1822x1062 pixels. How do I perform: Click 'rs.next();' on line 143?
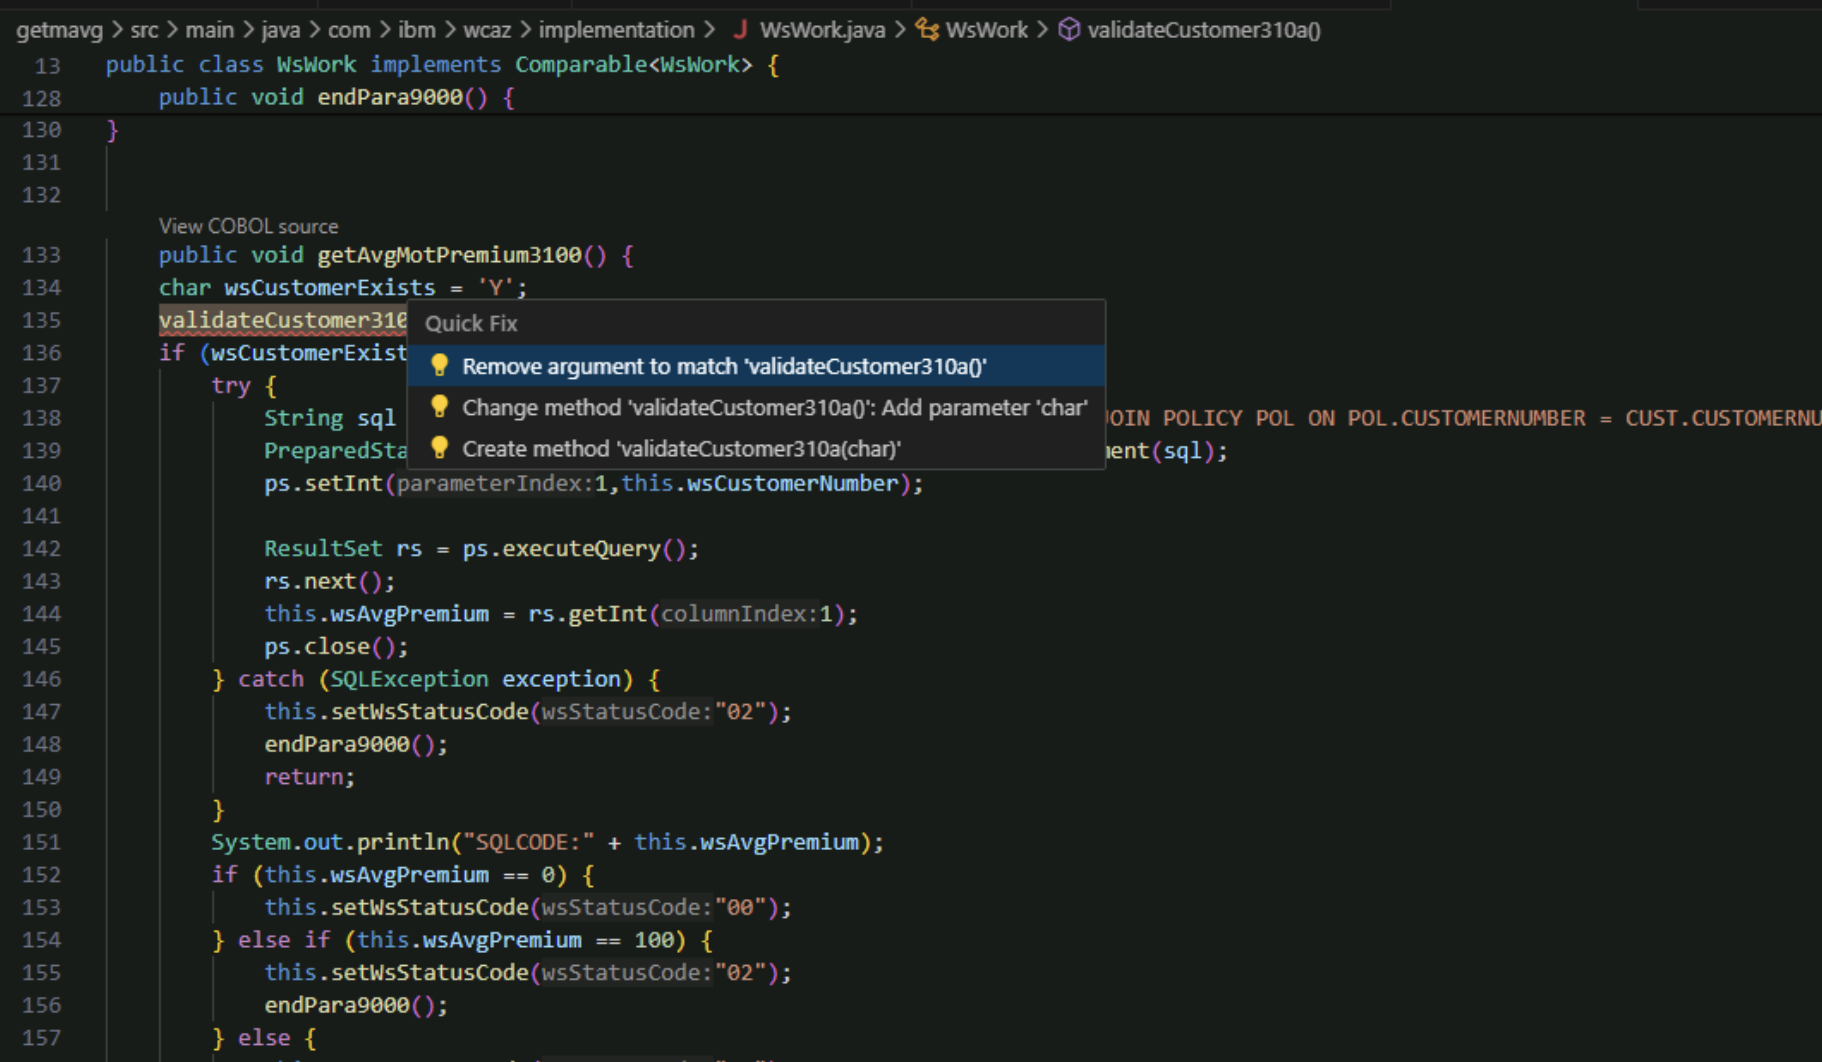[329, 581]
